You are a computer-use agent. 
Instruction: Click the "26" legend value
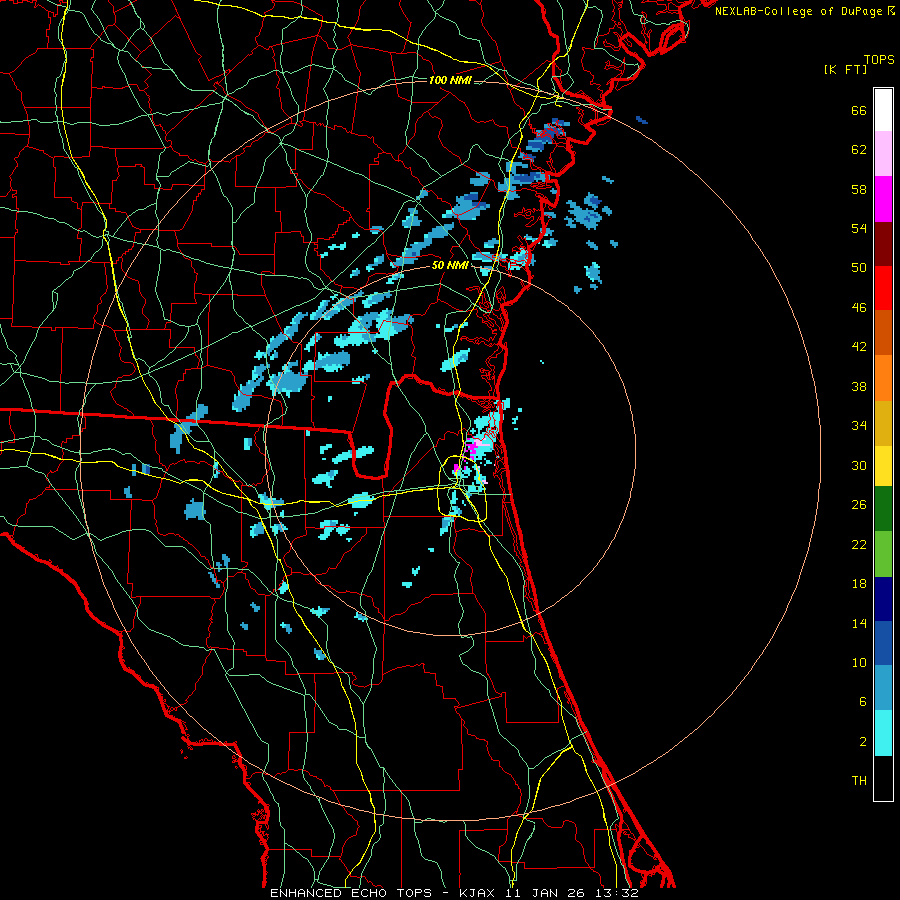[859, 505]
